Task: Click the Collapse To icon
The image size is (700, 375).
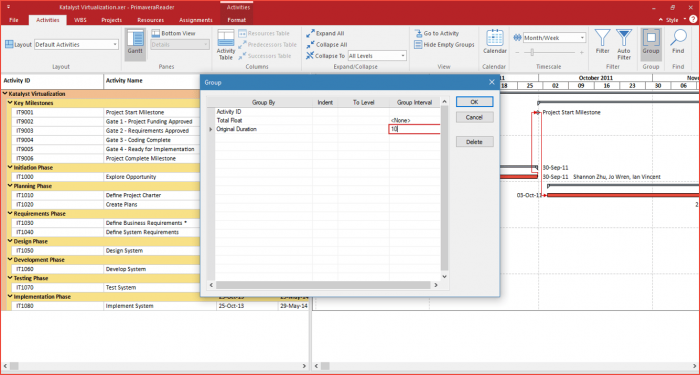Action: click(310, 56)
